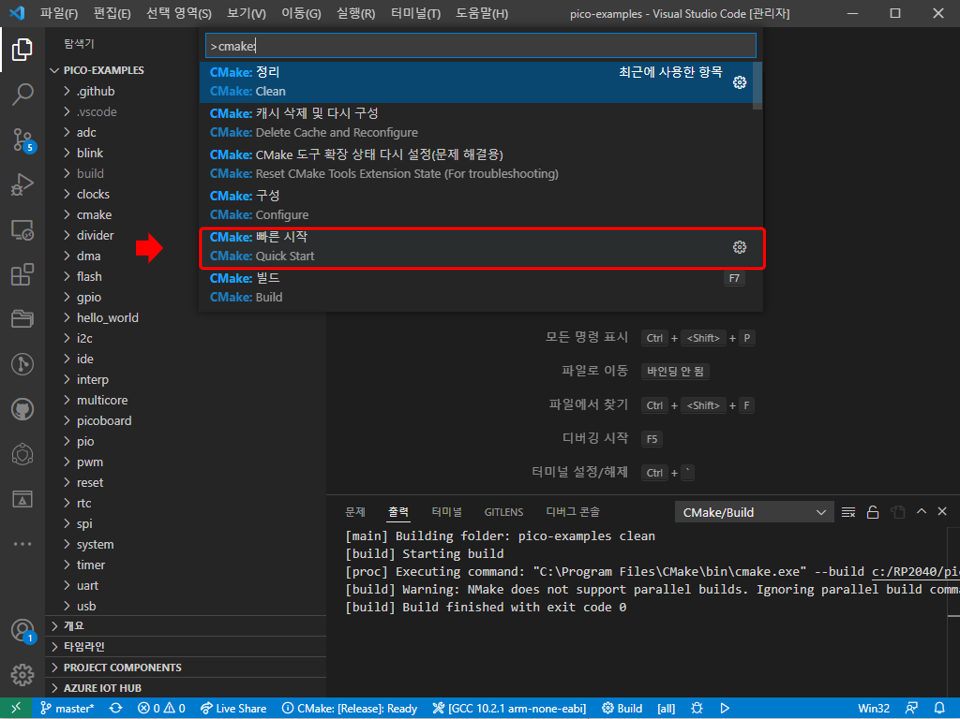Open the Accounts menu icon

22,630
